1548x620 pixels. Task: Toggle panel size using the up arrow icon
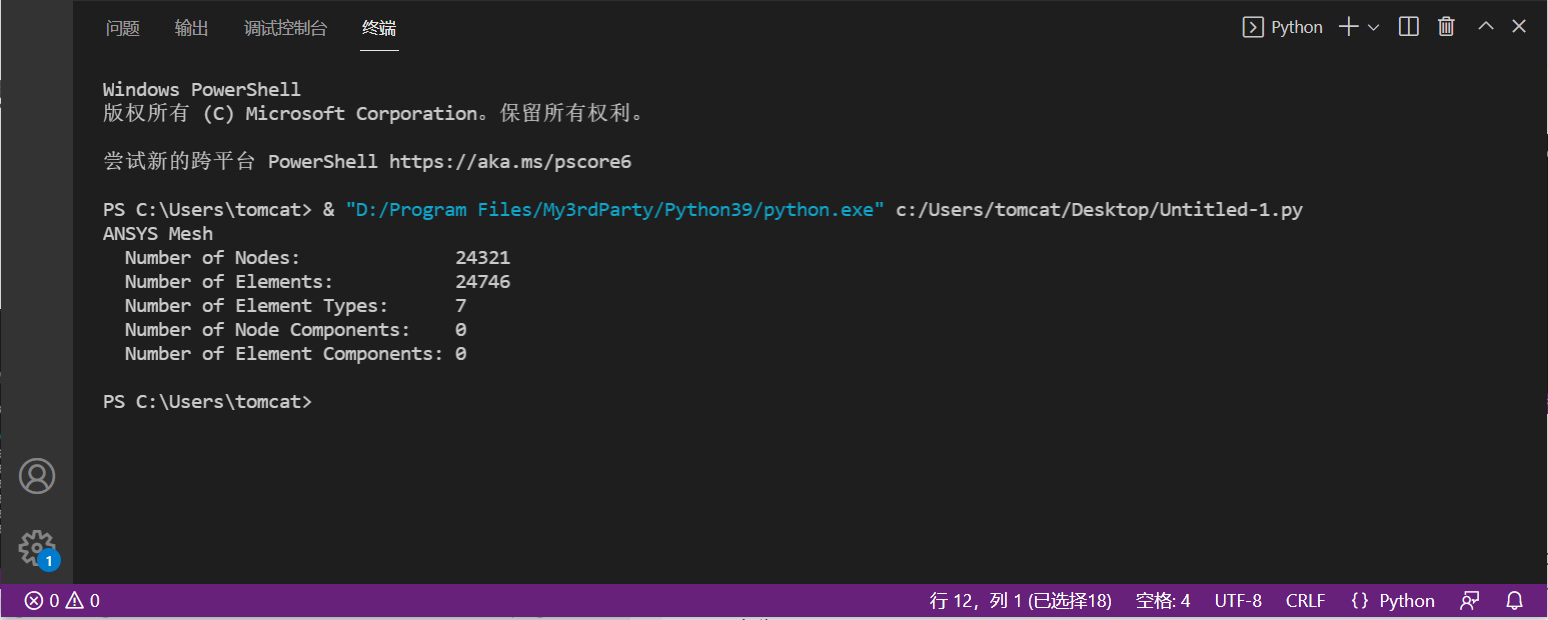pyautogui.click(x=1485, y=26)
